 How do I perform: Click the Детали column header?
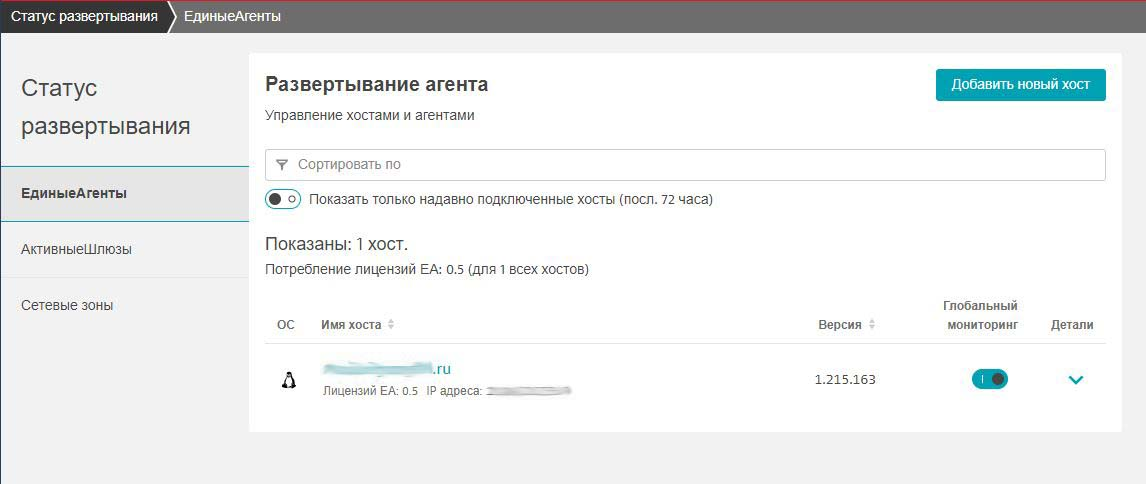click(x=1072, y=325)
